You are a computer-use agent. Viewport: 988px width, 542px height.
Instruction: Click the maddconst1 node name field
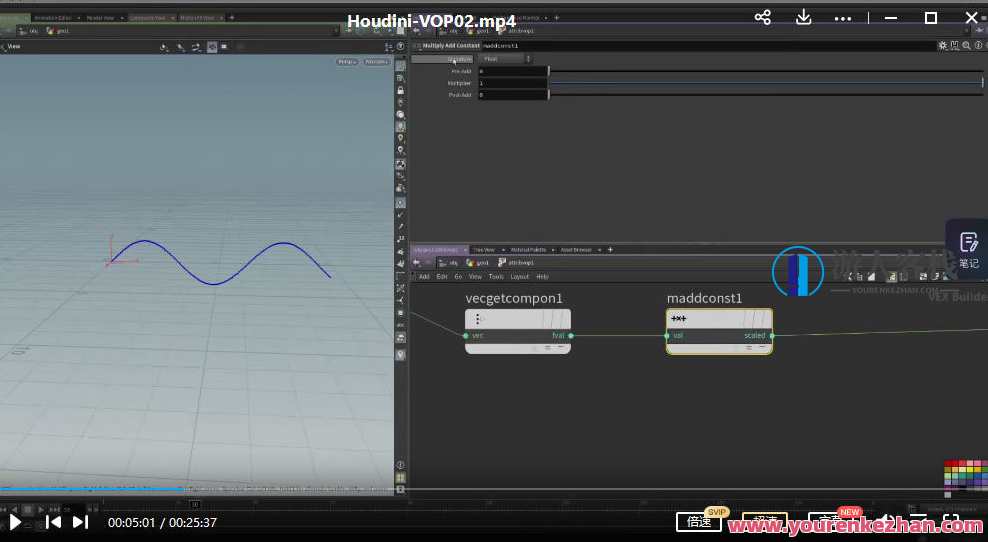[709, 45]
